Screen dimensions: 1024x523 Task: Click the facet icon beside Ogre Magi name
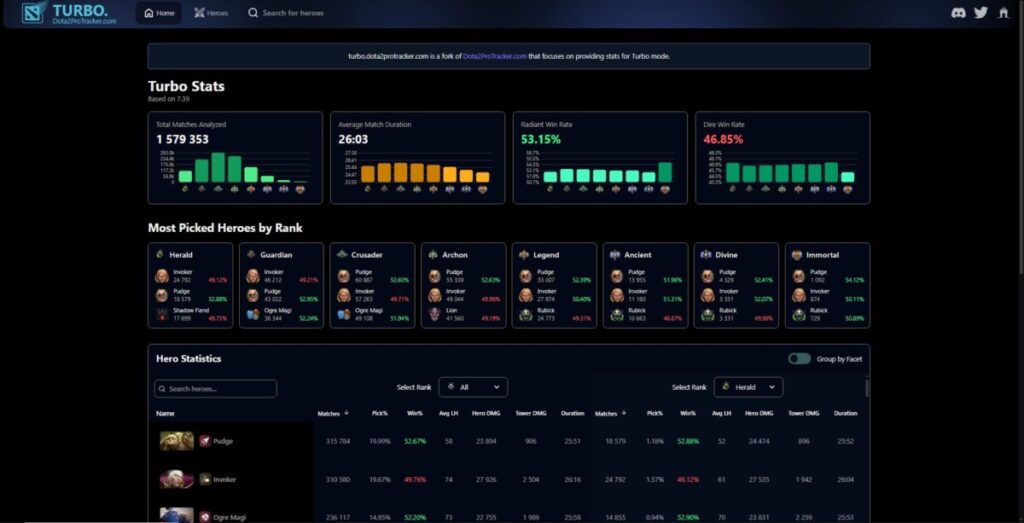pyautogui.click(x=205, y=516)
